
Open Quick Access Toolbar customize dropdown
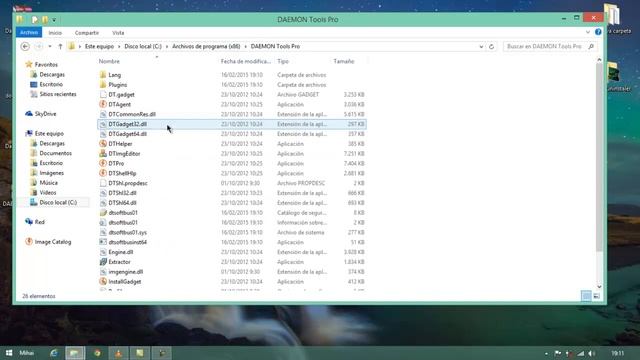tap(54, 20)
